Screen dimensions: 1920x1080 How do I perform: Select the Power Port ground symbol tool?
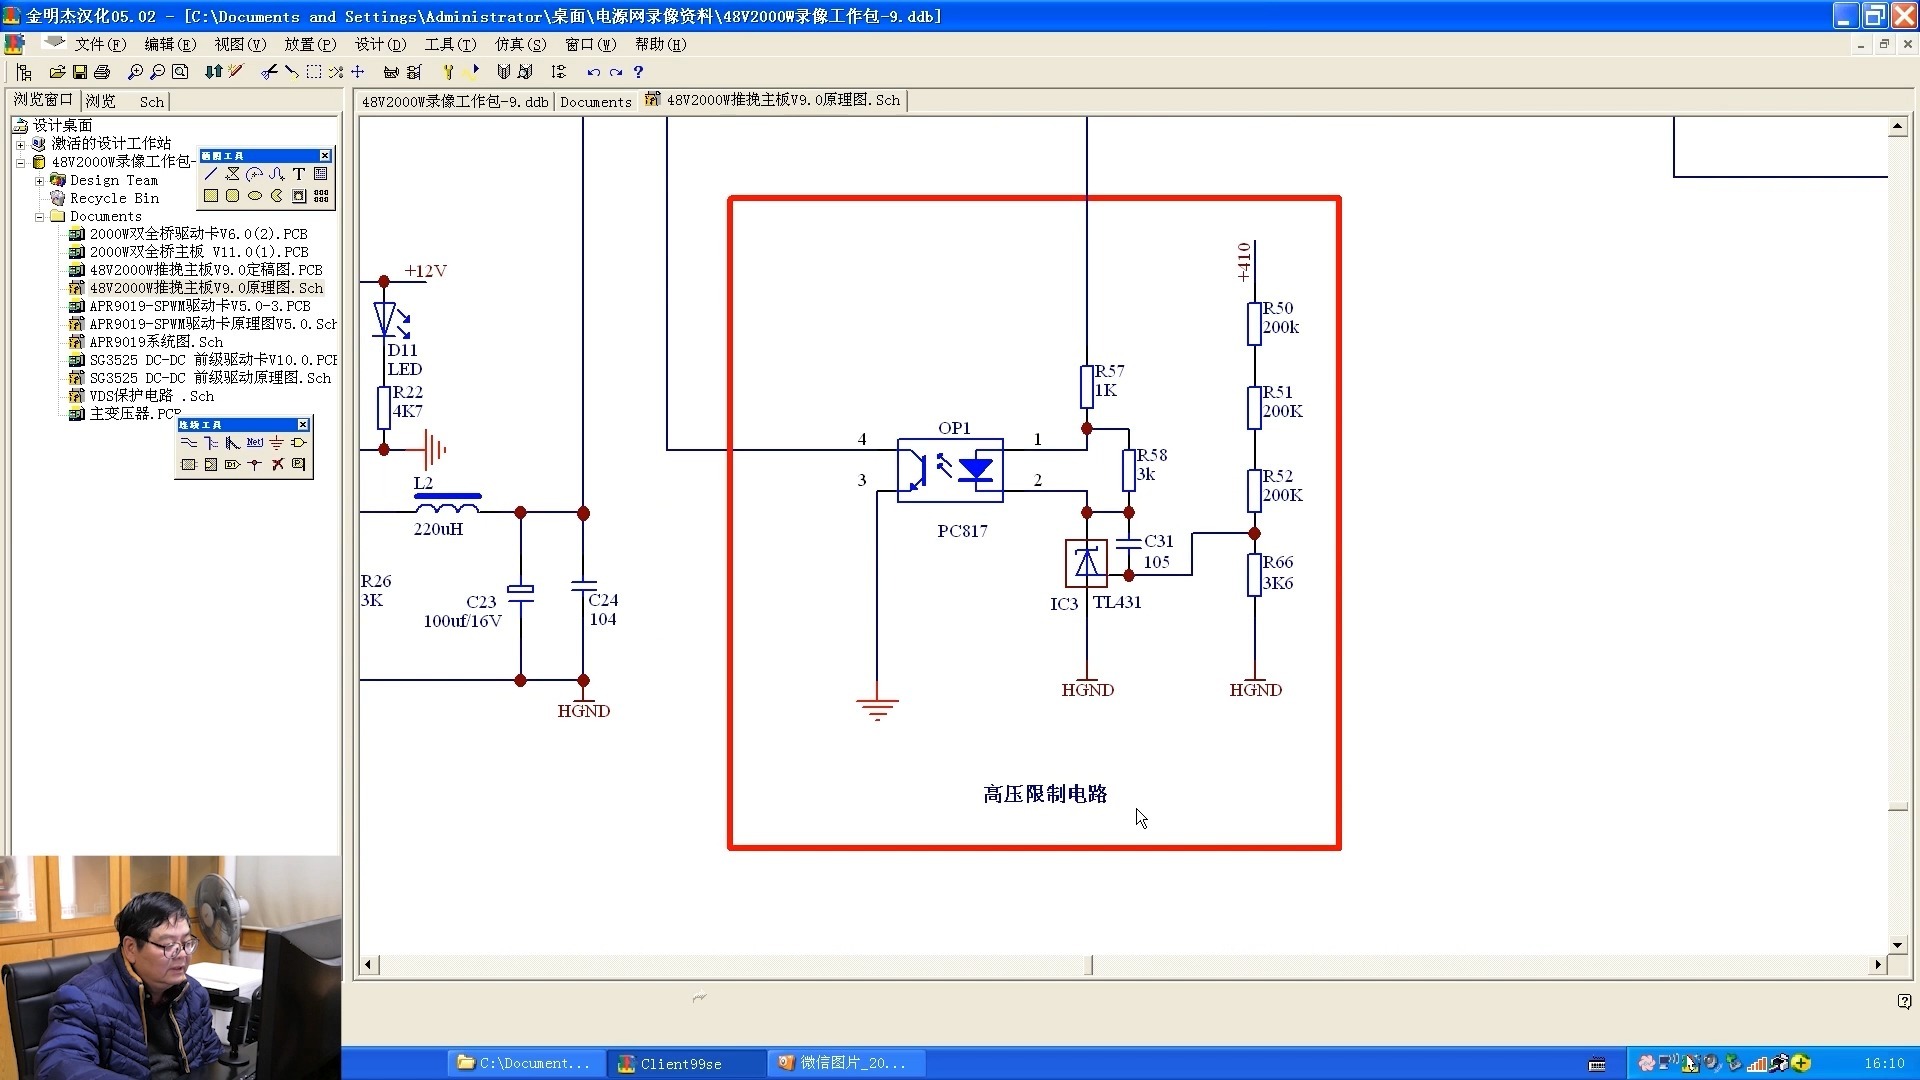(277, 443)
